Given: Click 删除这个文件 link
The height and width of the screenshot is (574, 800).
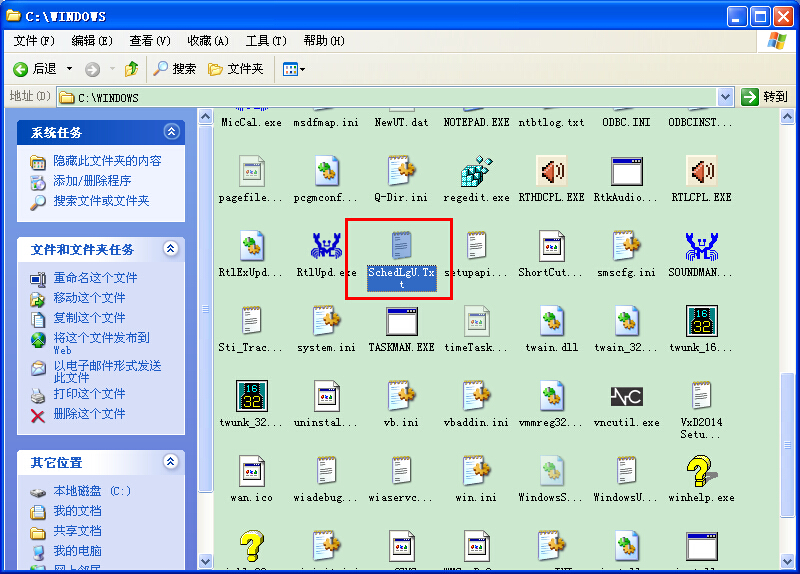Looking at the screenshot, I should 89,414.
